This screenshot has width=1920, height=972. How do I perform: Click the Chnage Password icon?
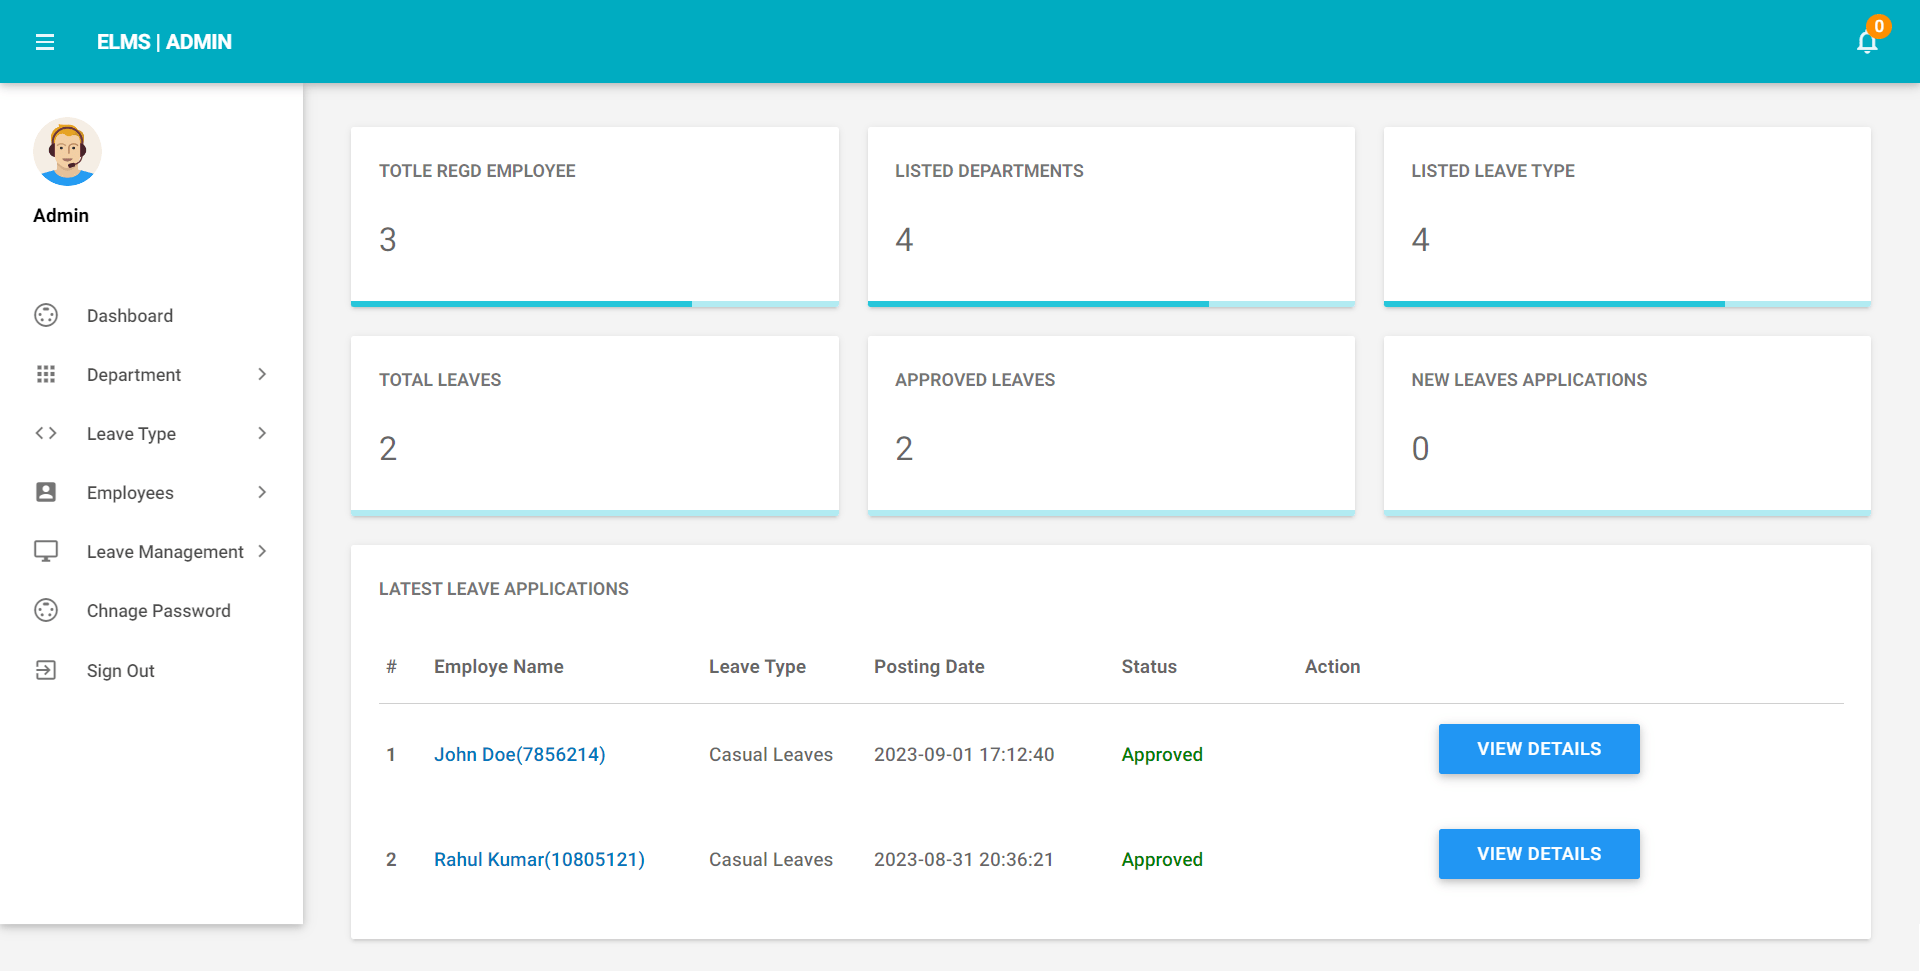46,610
